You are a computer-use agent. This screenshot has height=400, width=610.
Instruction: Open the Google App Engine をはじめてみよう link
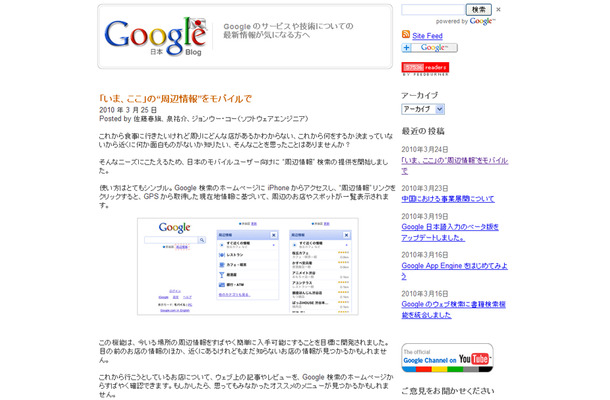[454, 271]
